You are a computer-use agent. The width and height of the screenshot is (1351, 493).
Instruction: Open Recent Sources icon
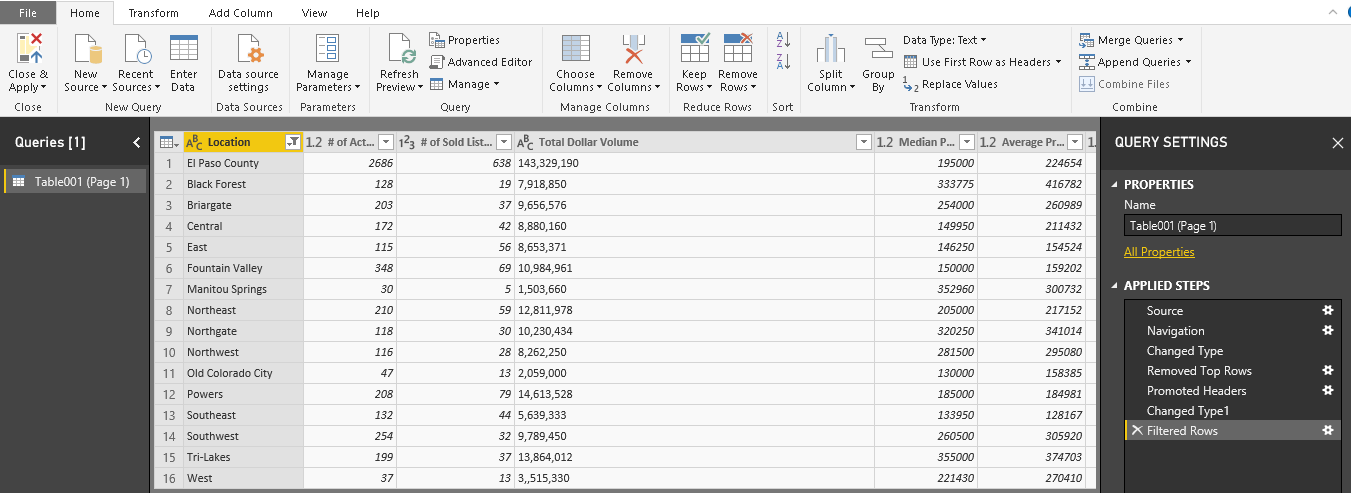coord(136,48)
